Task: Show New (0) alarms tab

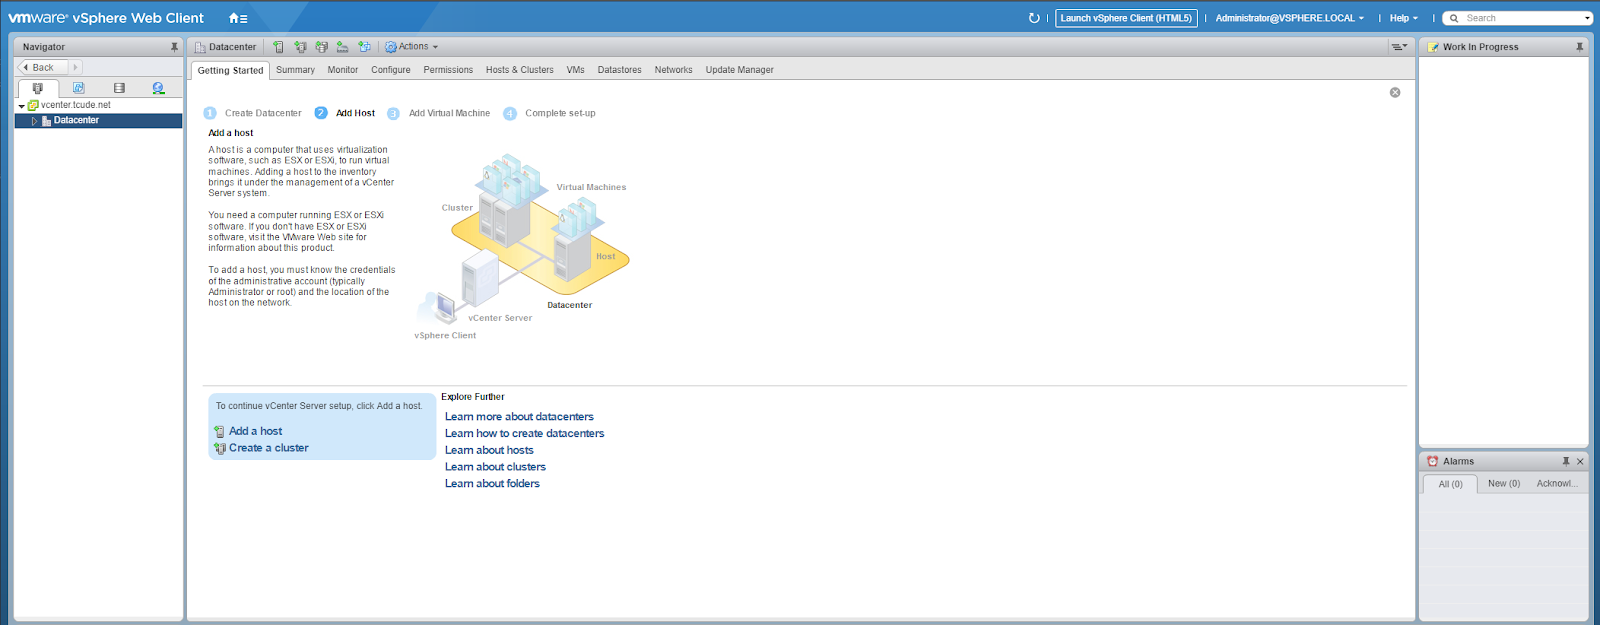Action: click(x=1503, y=484)
